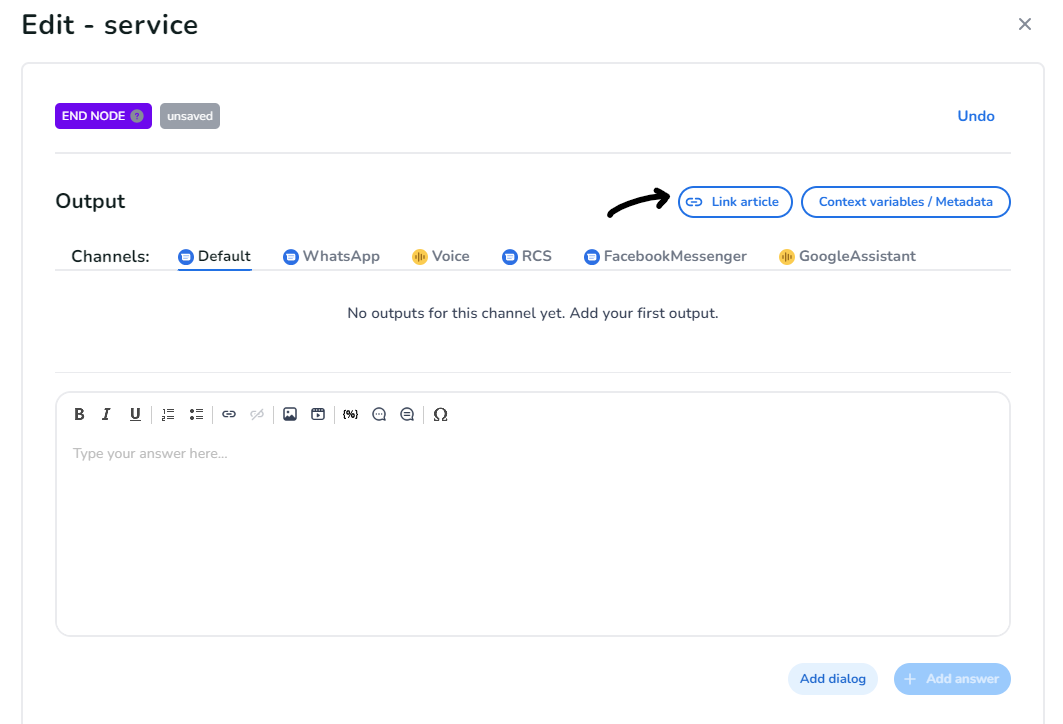This screenshot has height=724, width=1063.
Task: Open the RCS channel tab
Action: pyautogui.click(x=526, y=256)
